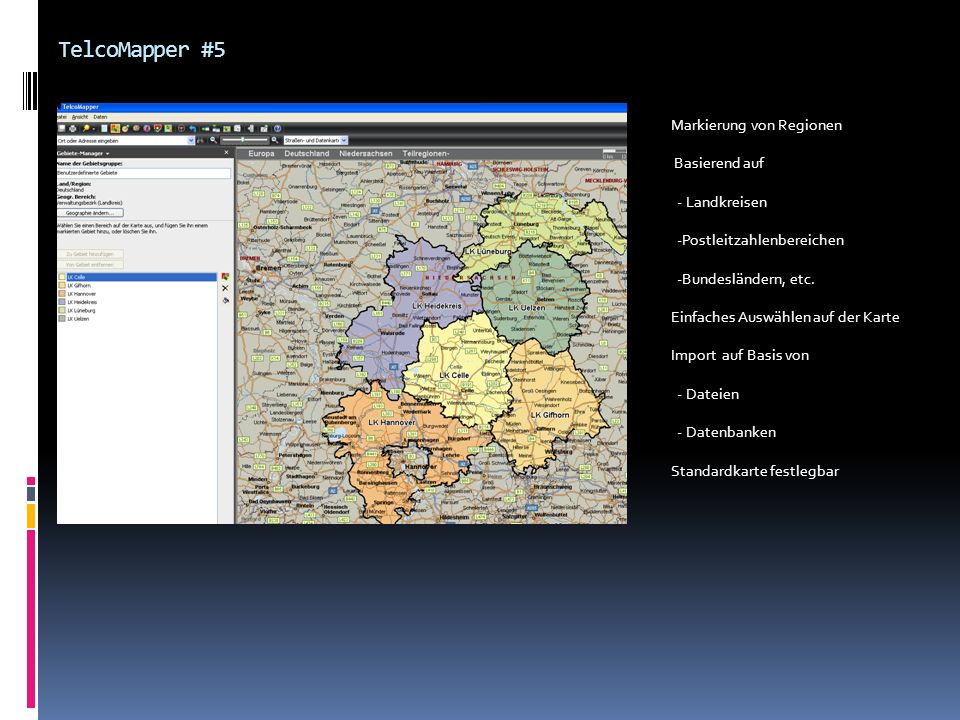960x720 pixels.
Task: Click the 'Geographie ändern...' button
Action: [x=90, y=213]
